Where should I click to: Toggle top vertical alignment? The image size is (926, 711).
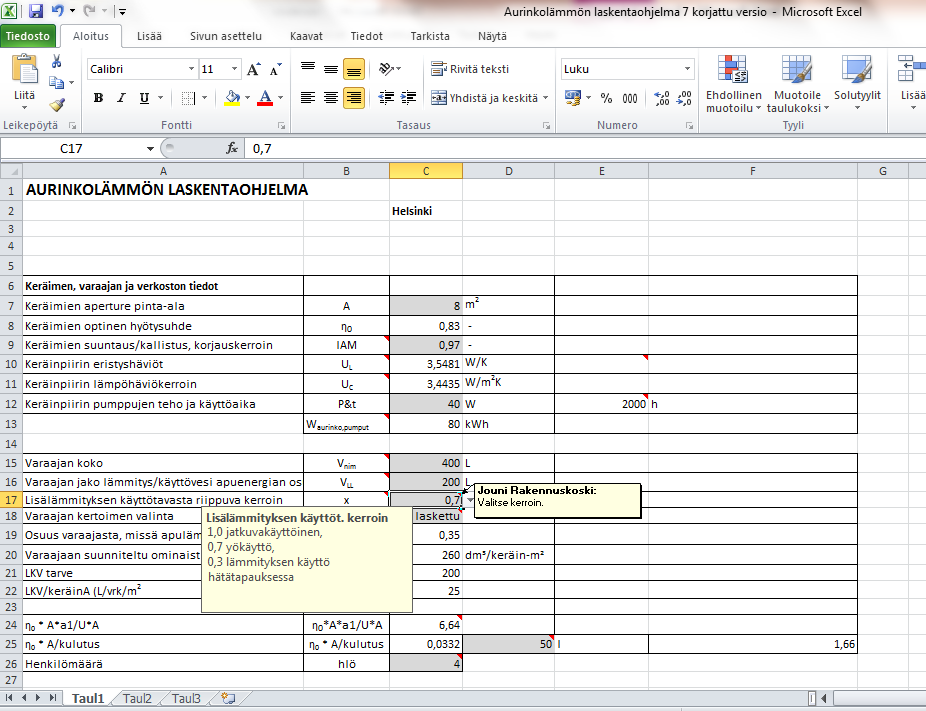308,69
